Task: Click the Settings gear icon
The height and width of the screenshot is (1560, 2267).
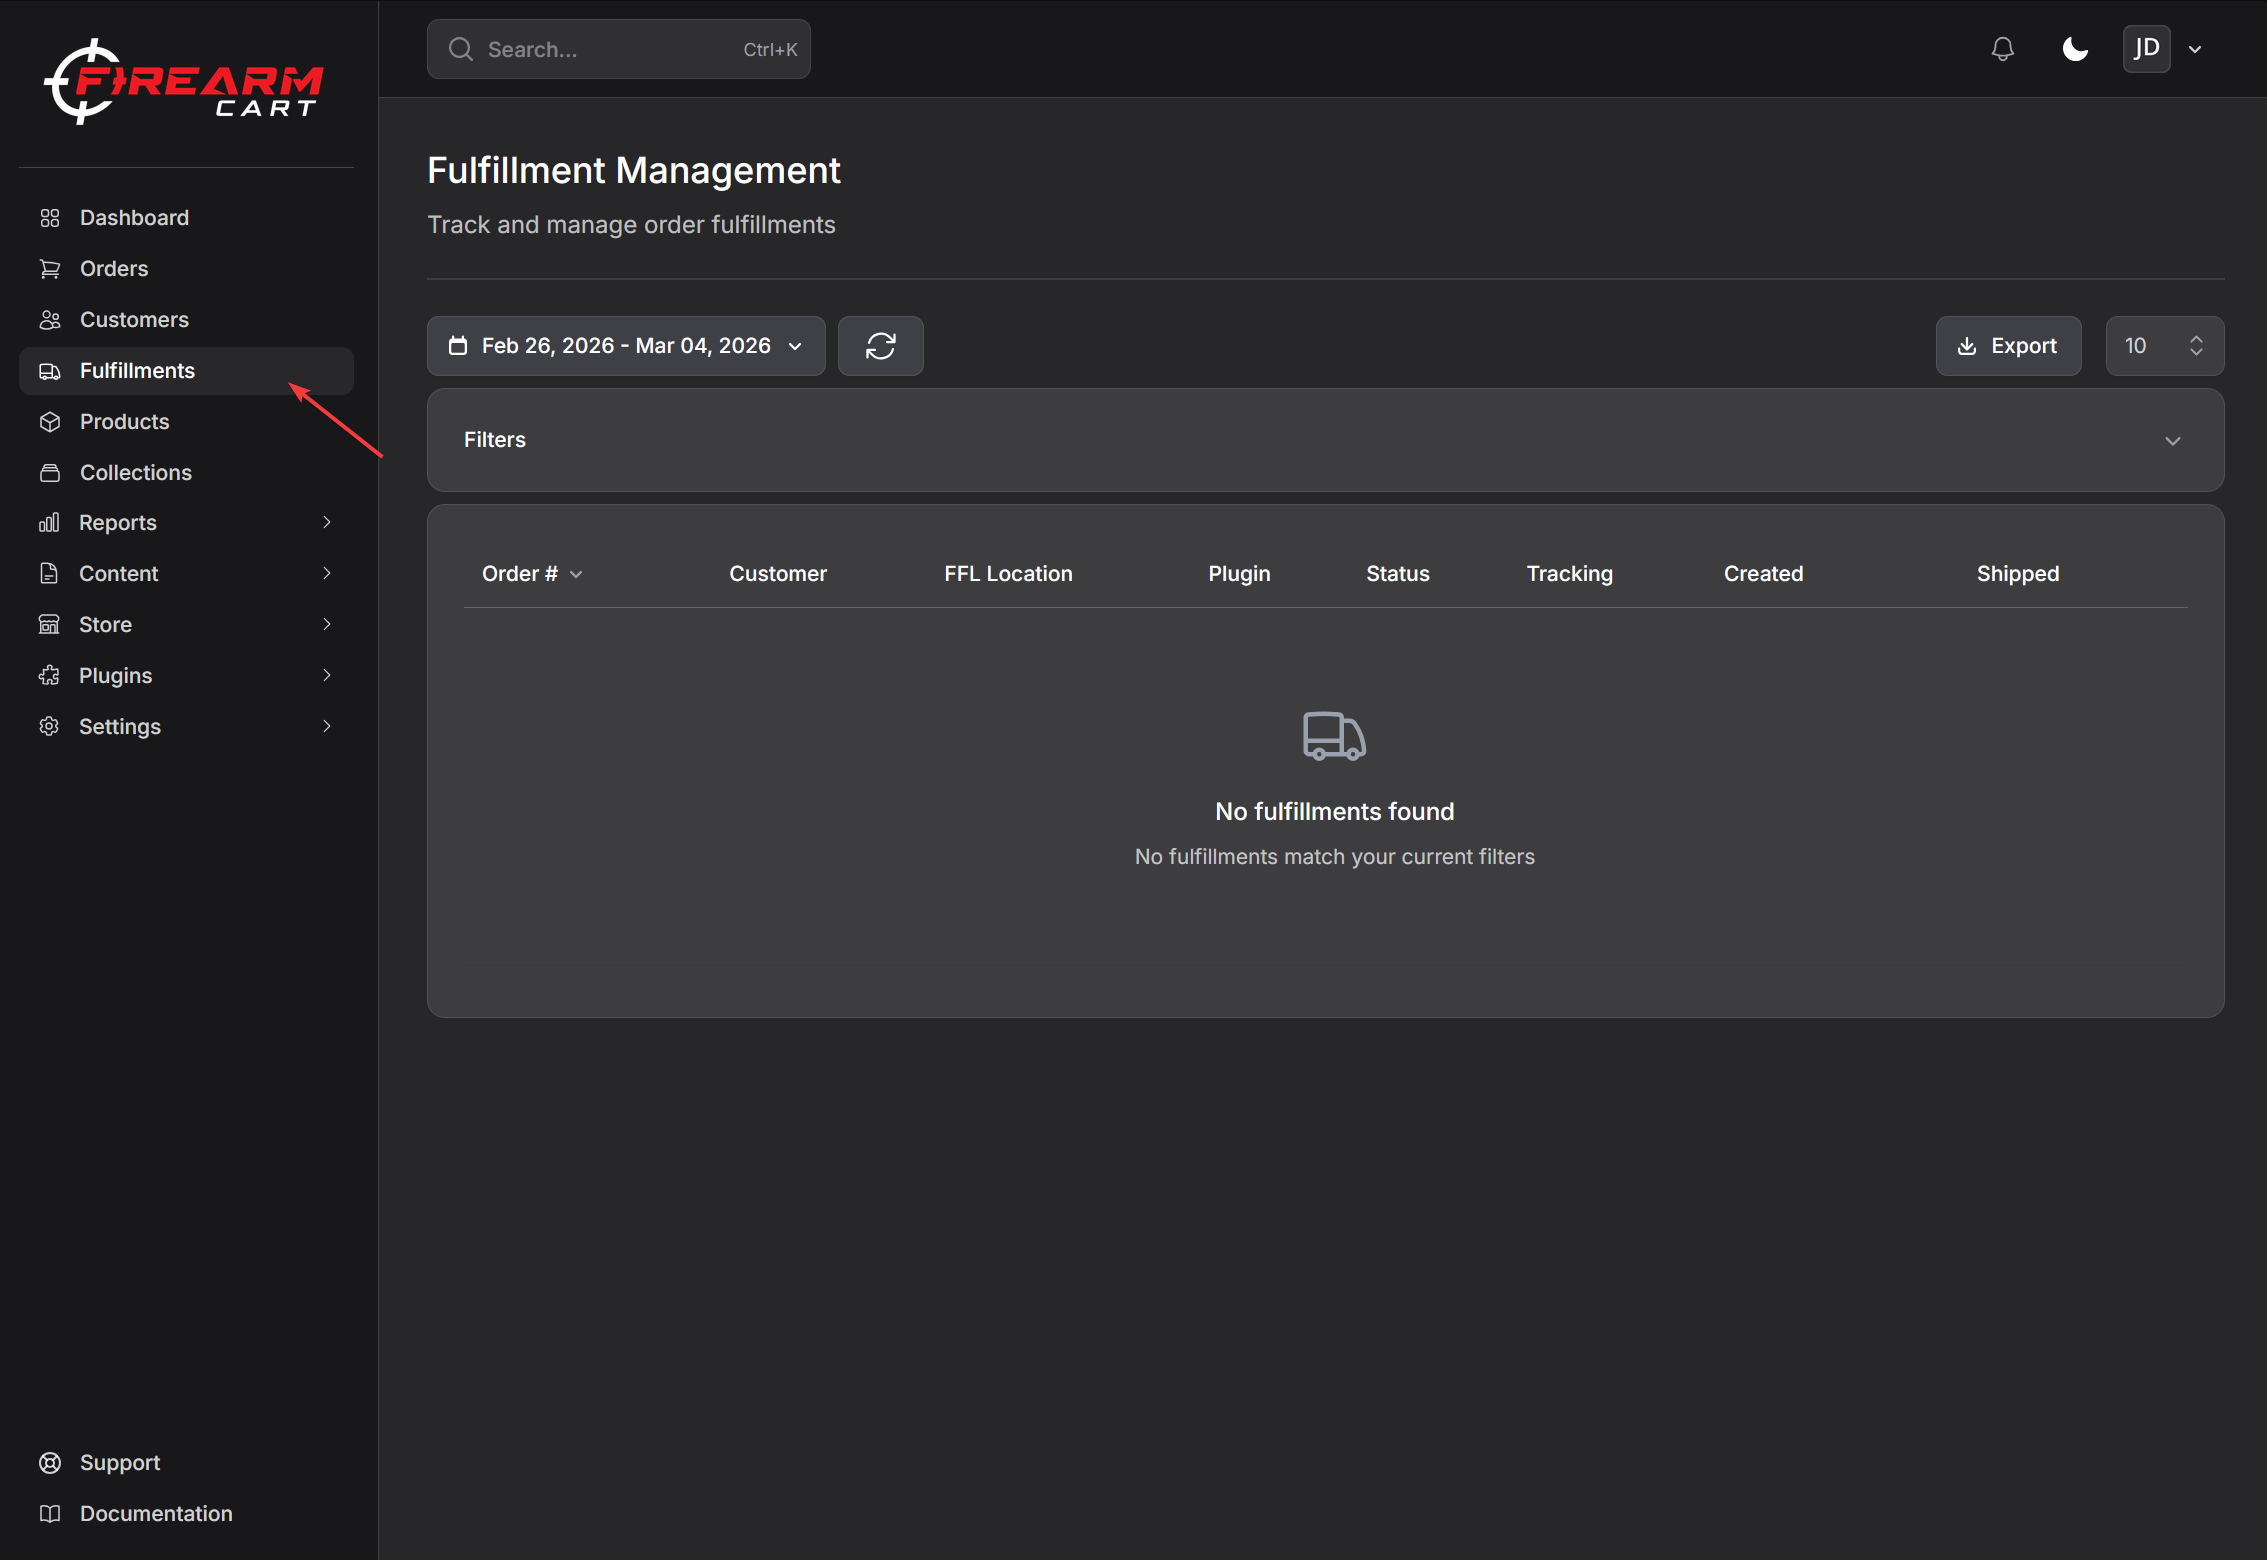Action: point(50,727)
